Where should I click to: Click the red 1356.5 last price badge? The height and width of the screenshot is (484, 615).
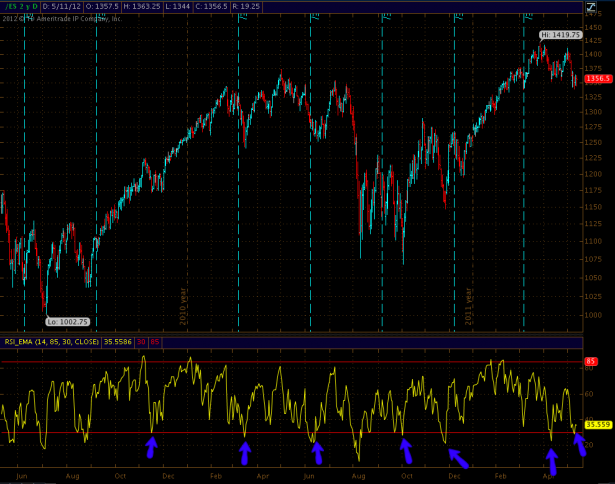pos(598,79)
